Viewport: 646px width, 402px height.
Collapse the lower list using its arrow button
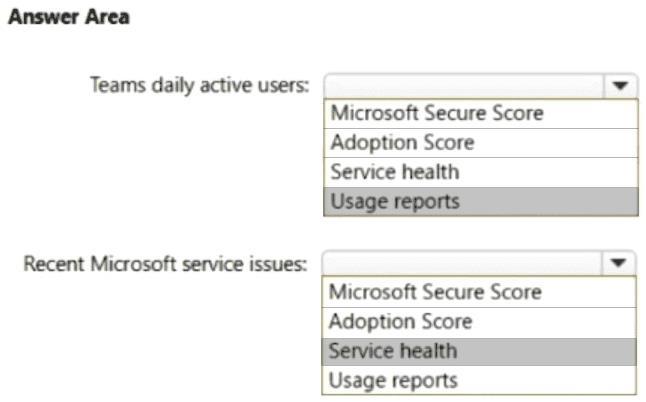pyautogui.click(x=618, y=263)
